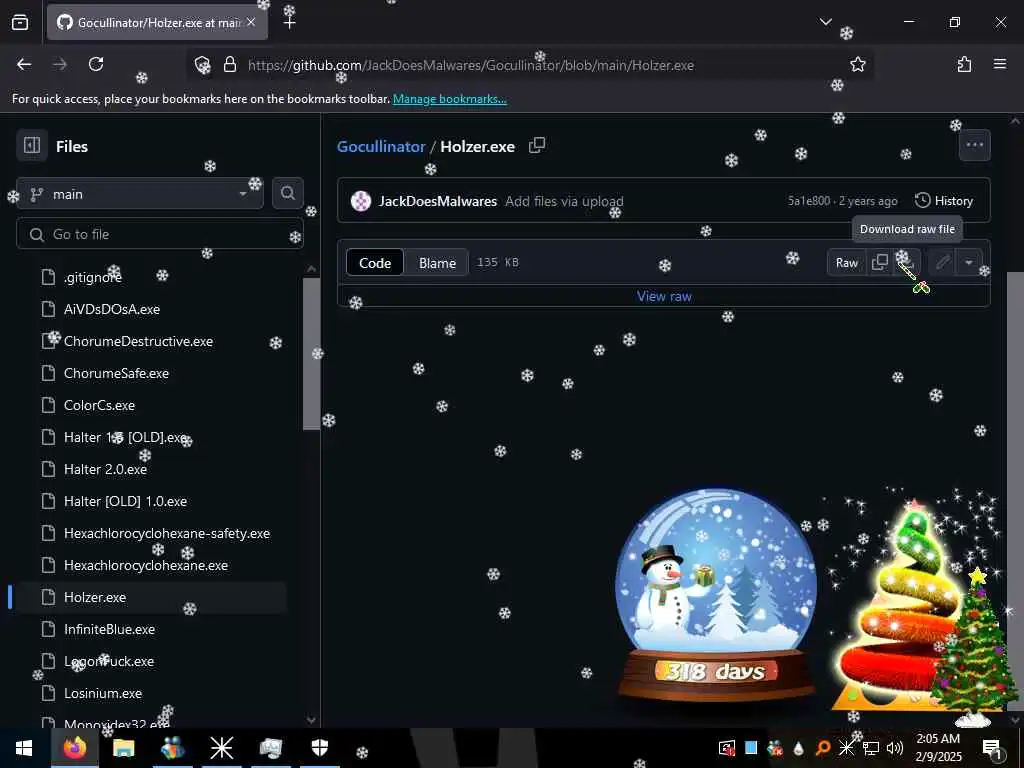The width and height of the screenshot is (1024, 768).
Task: Collapse the Files side panel icon
Action: coord(31,146)
